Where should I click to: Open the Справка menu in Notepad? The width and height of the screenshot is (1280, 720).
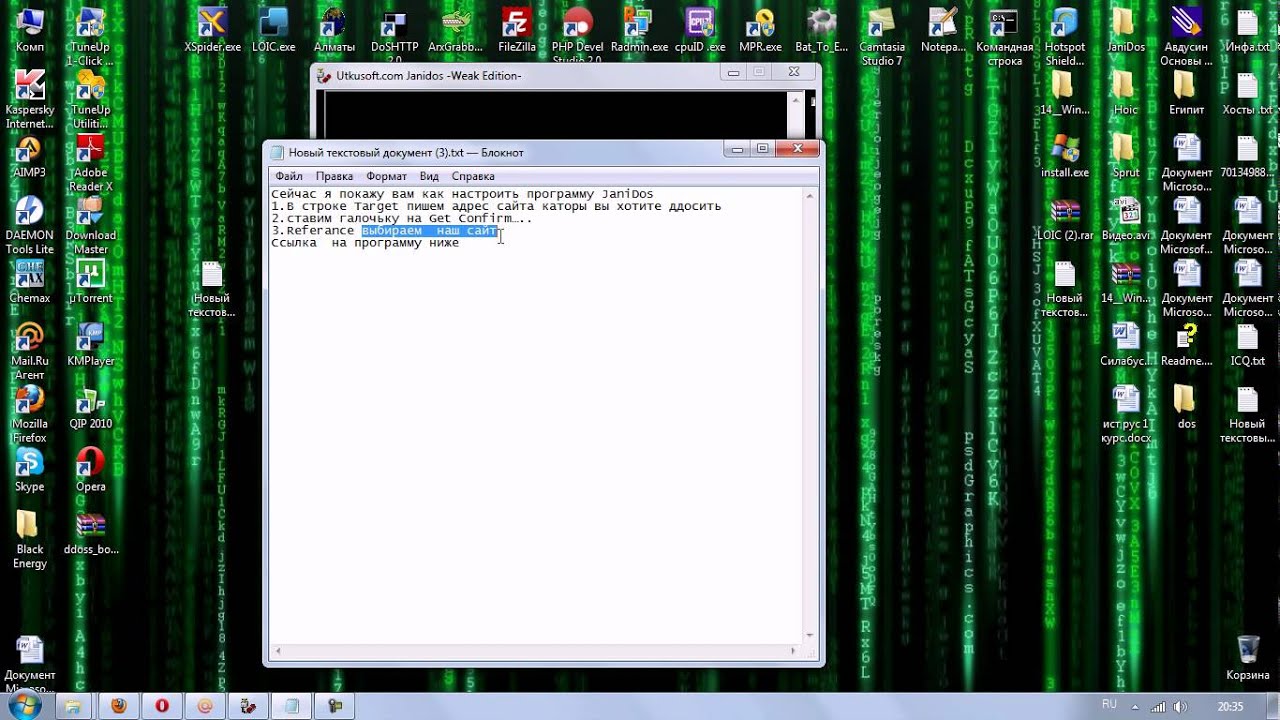coord(473,176)
